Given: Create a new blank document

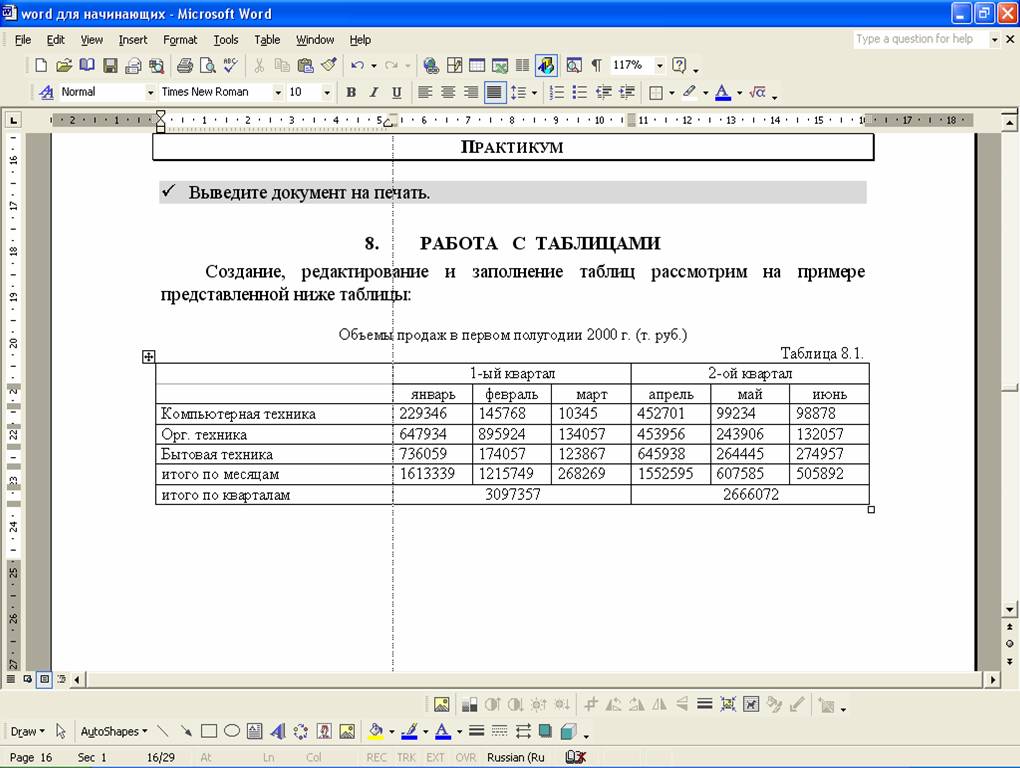Looking at the screenshot, I should click(41, 65).
